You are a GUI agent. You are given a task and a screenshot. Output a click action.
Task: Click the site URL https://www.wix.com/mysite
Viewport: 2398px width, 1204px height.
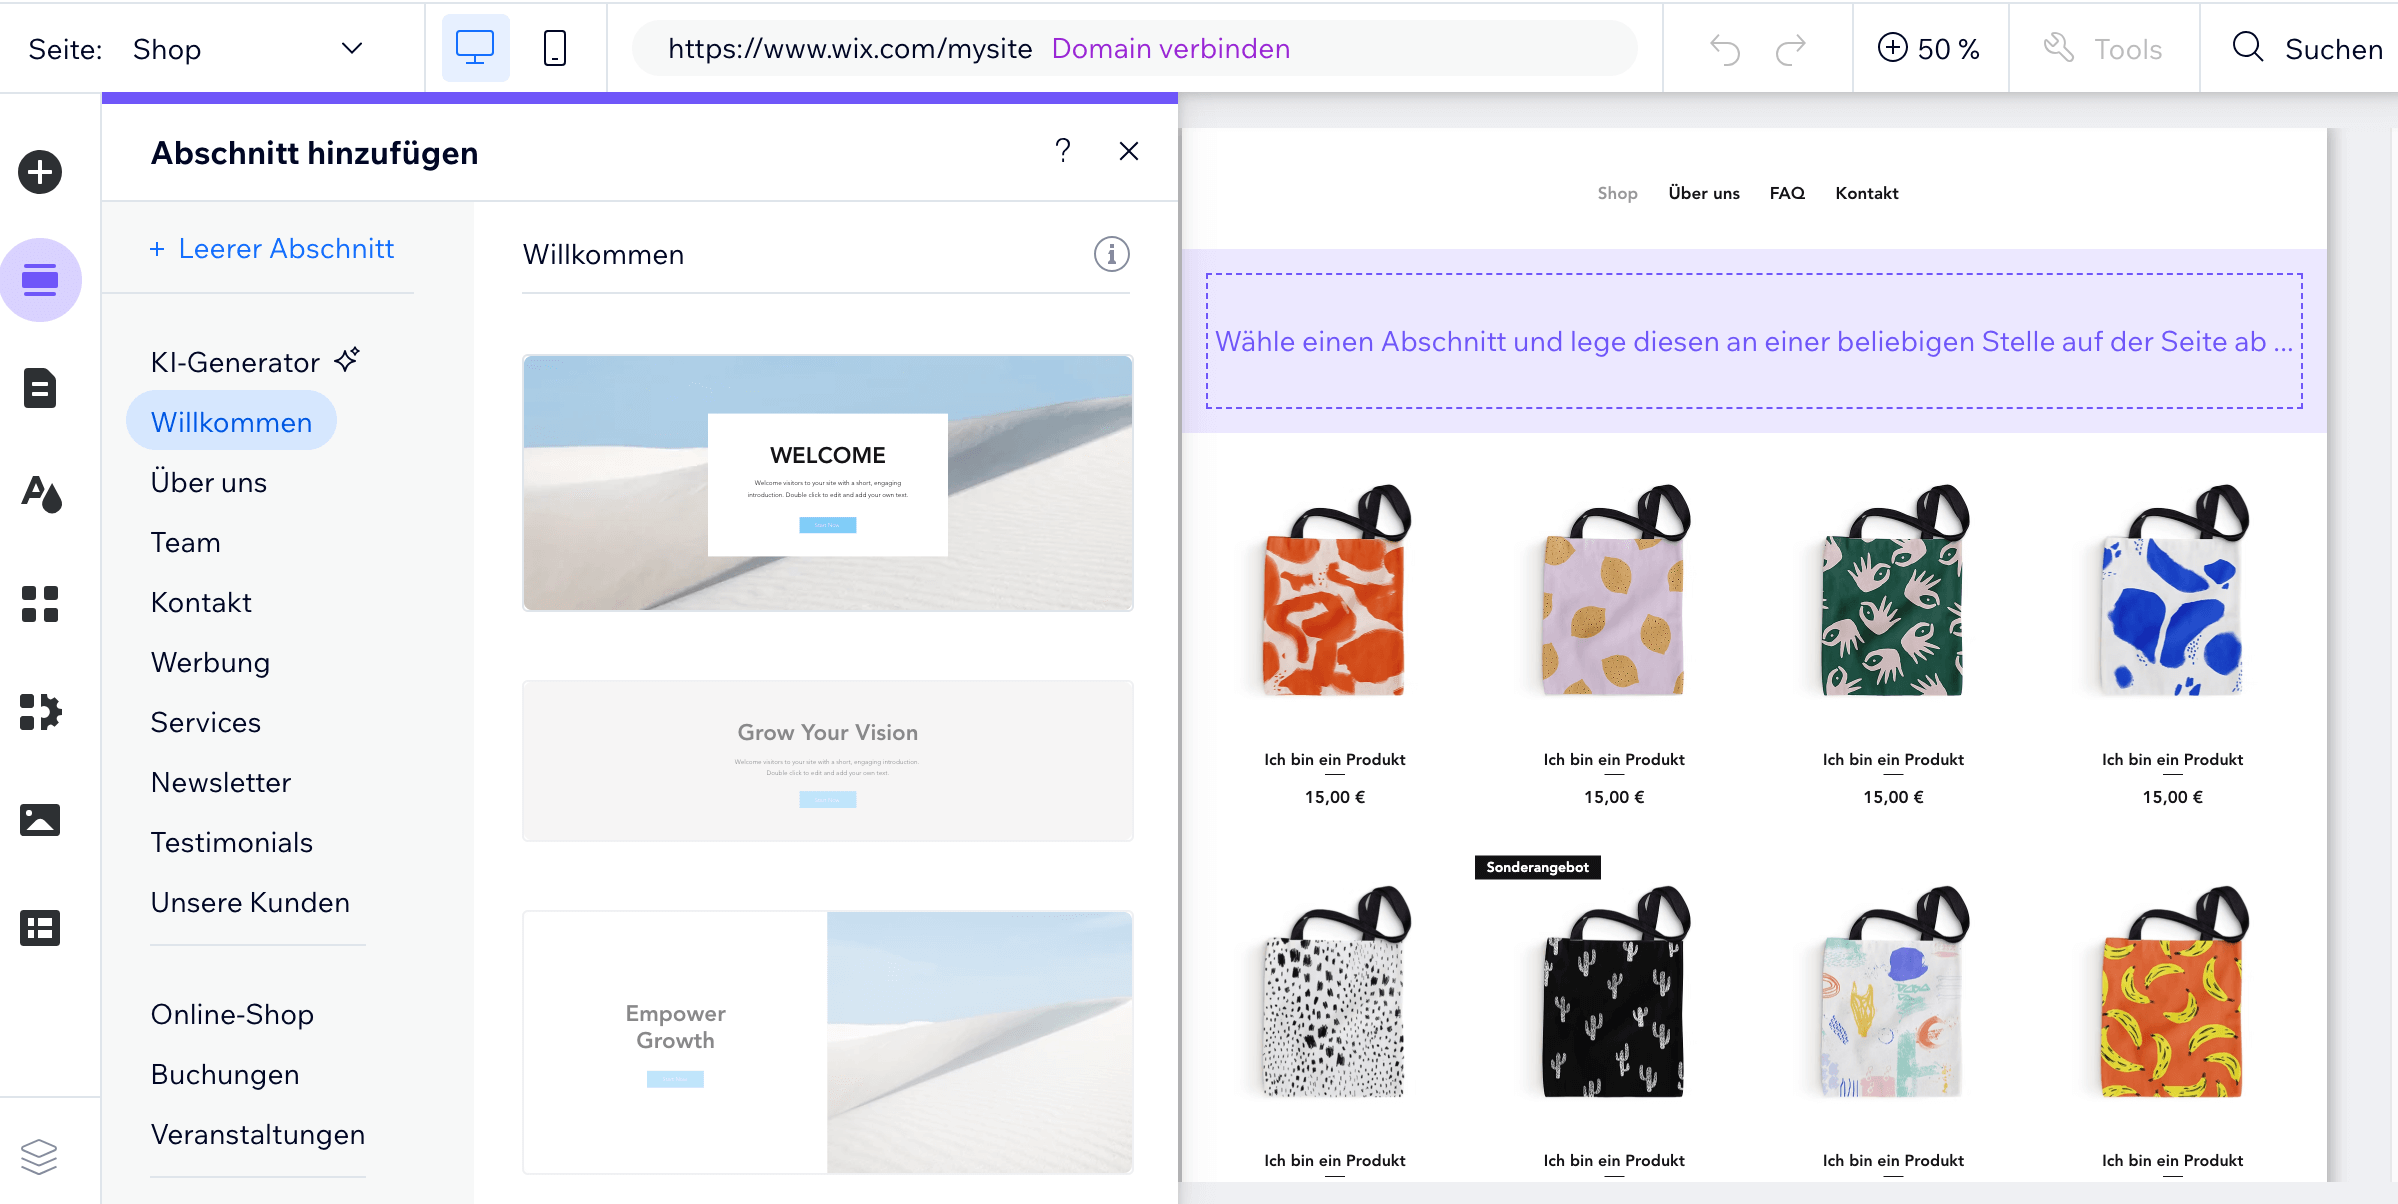pyautogui.click(x=850, y=49)
